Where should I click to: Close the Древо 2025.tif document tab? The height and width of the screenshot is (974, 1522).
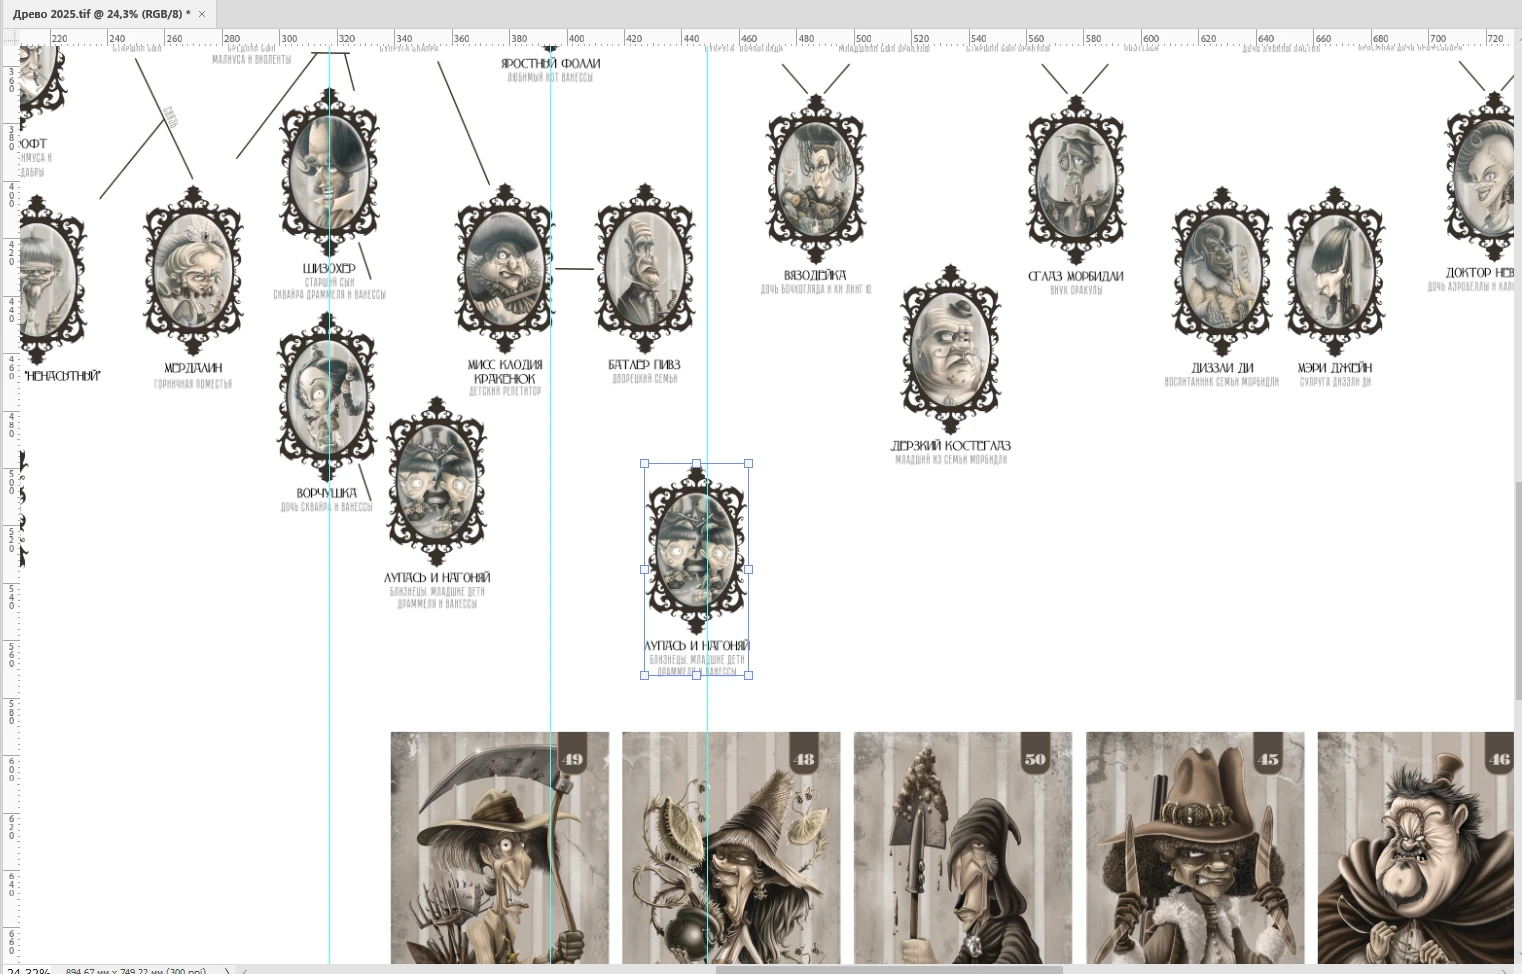(x=202, y=14)
